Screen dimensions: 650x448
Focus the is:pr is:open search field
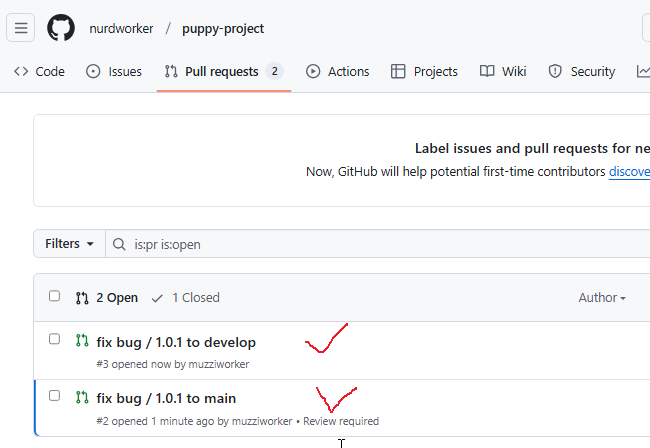pos(378,244)
